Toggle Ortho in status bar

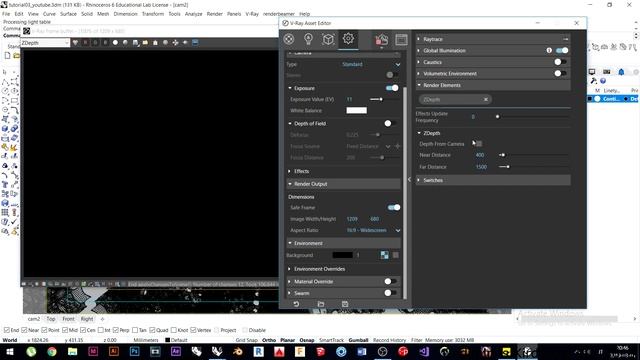pyautogui.click(x=269, y=340)
